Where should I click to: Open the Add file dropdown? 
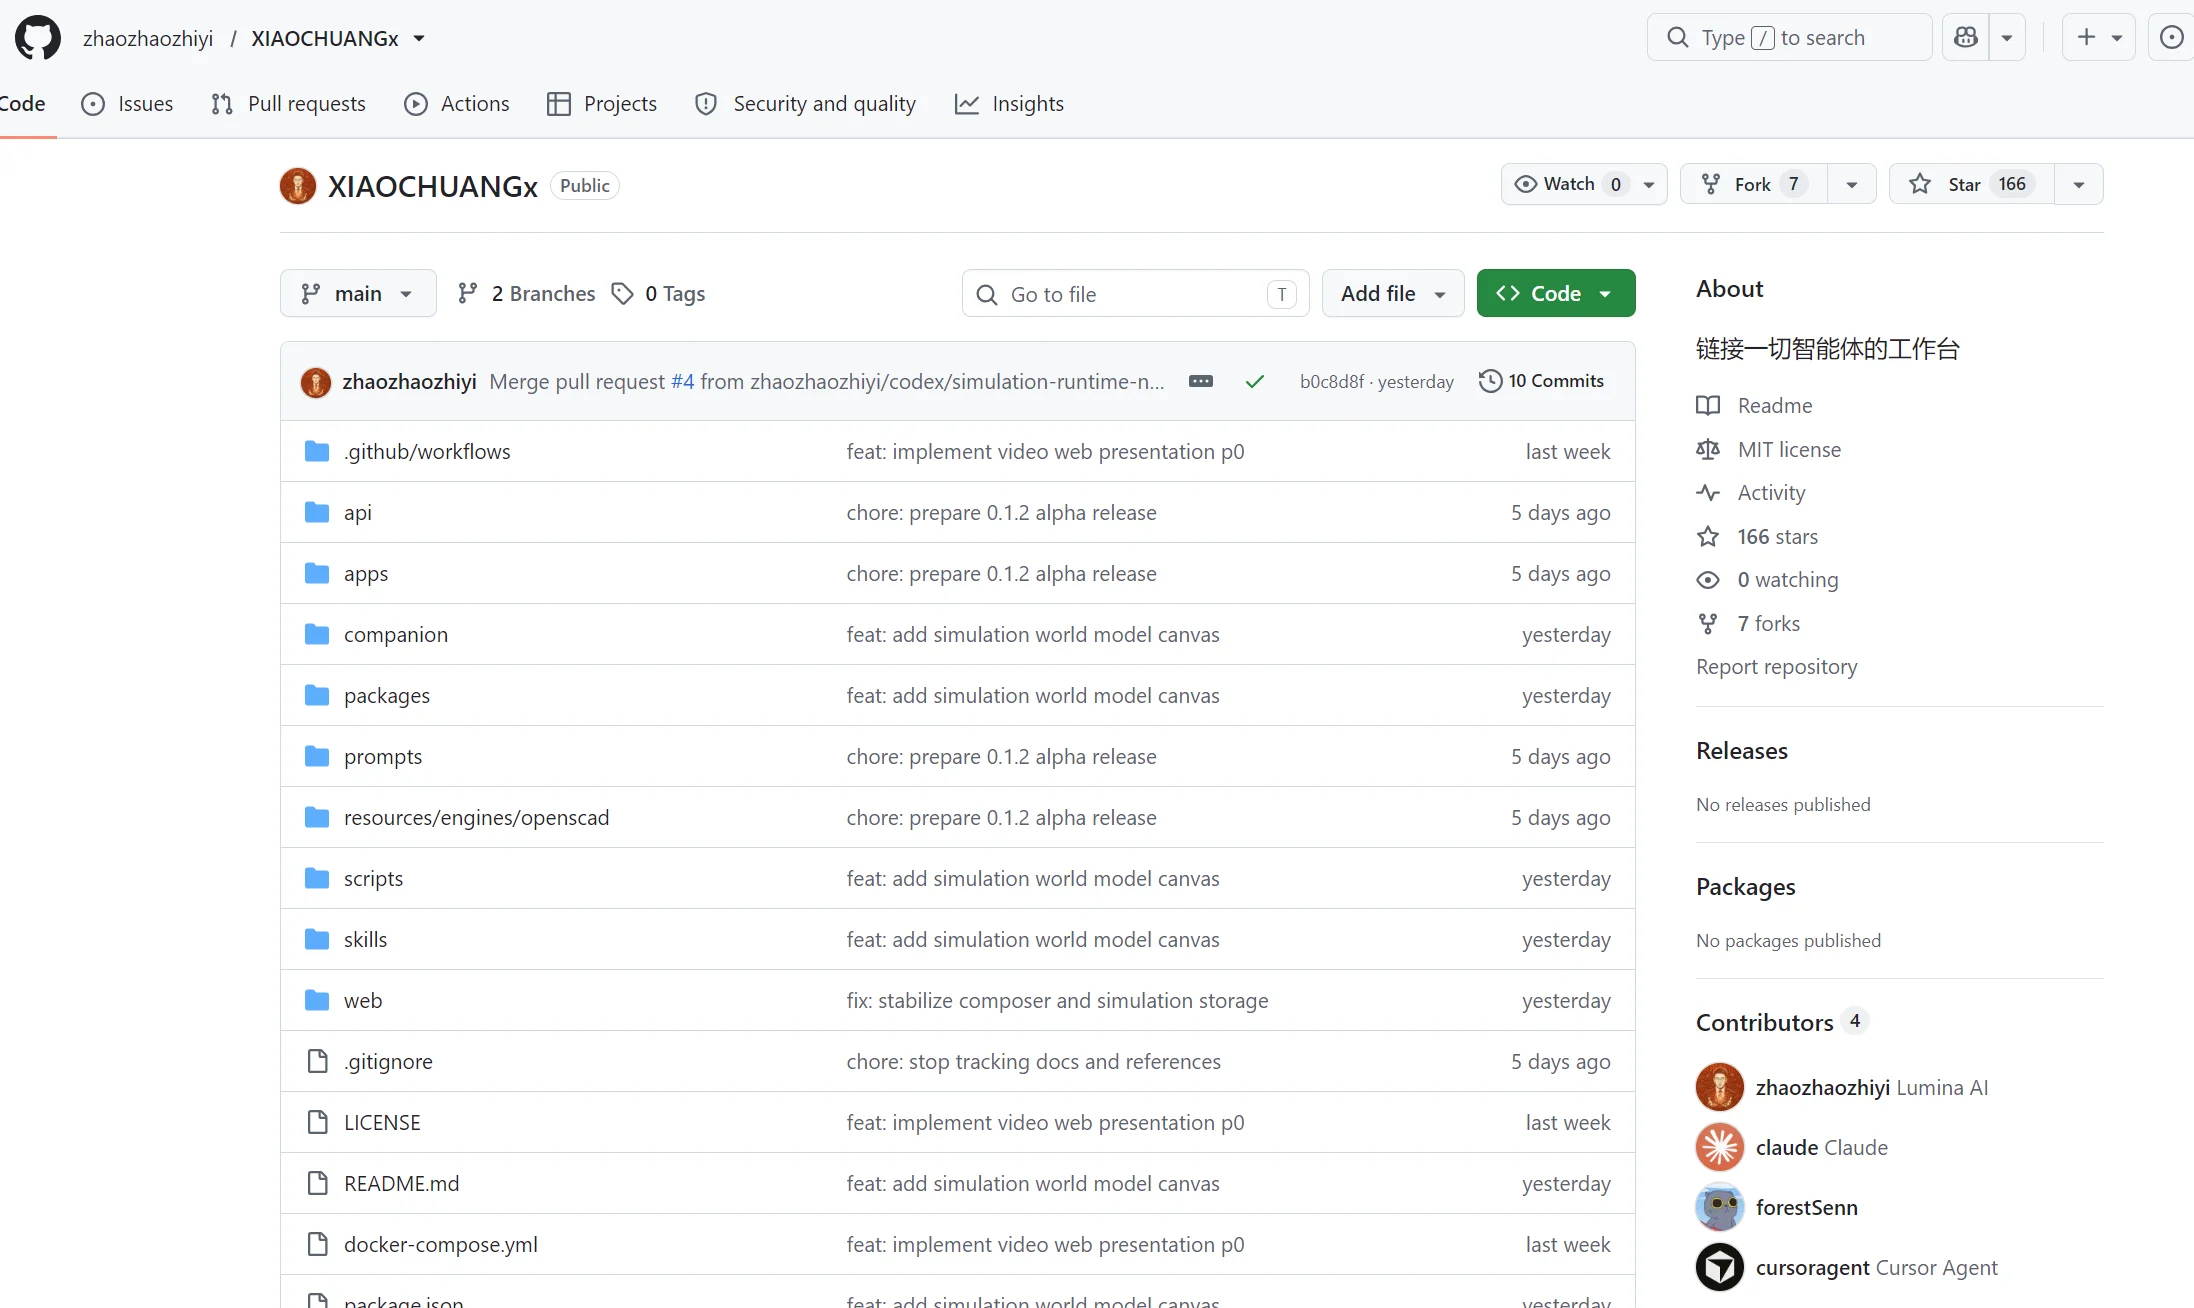point(1393,294)
